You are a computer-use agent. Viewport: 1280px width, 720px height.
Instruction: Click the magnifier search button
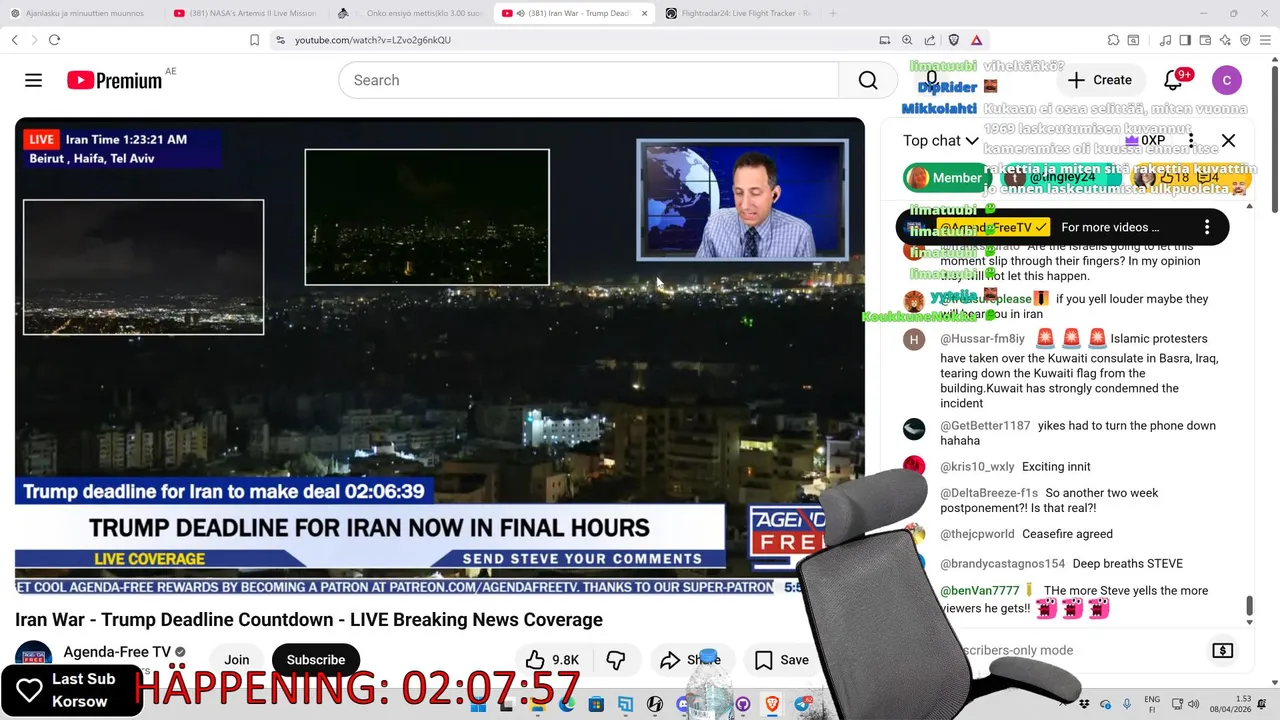pos(868,80)
